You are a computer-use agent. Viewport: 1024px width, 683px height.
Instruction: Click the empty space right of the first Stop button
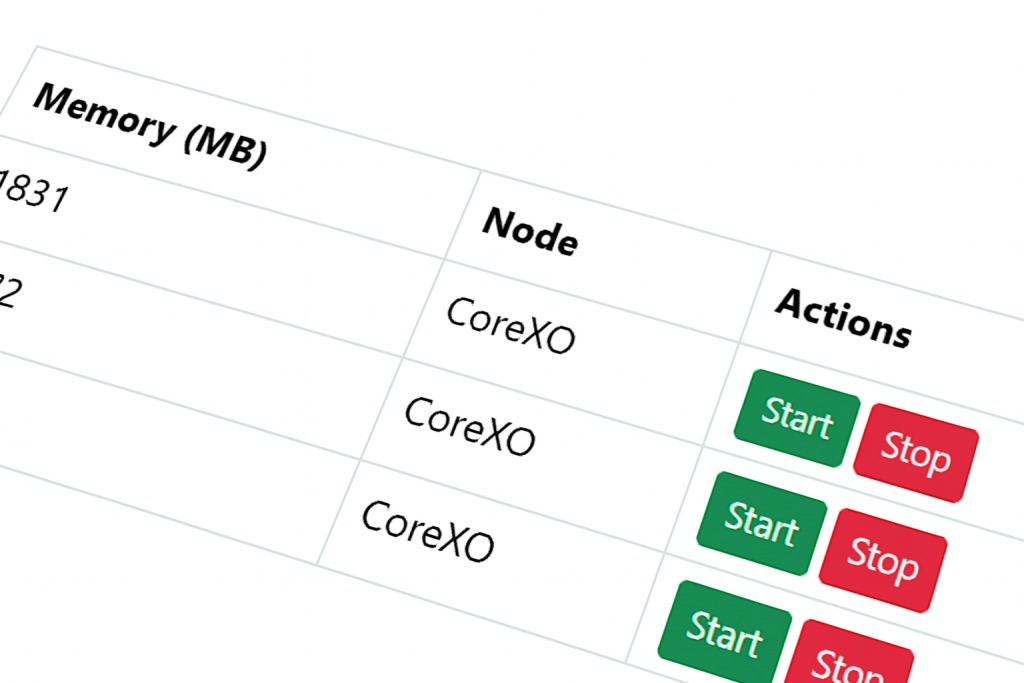click(x=1000, y=480)
